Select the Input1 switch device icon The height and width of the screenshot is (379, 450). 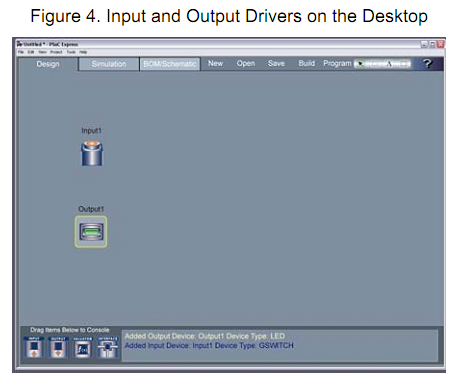click(x=92, y=153)
